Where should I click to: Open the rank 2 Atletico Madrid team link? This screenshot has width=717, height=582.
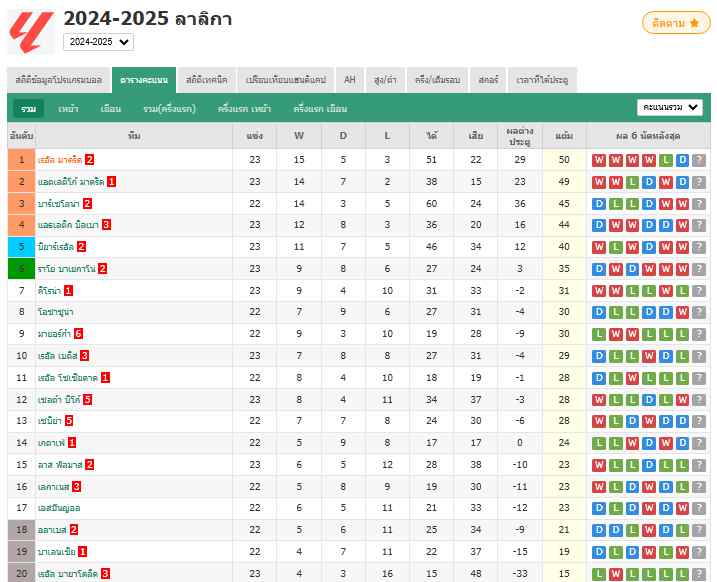click(71, 182)
